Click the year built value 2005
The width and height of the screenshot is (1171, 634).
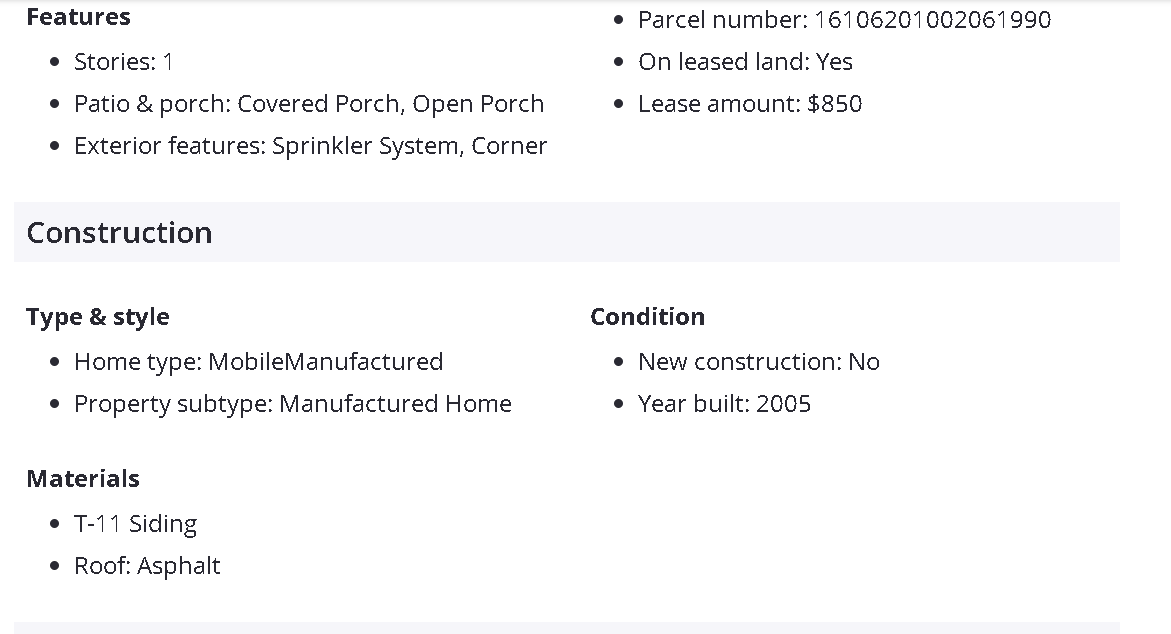click(x=783, y=404)
